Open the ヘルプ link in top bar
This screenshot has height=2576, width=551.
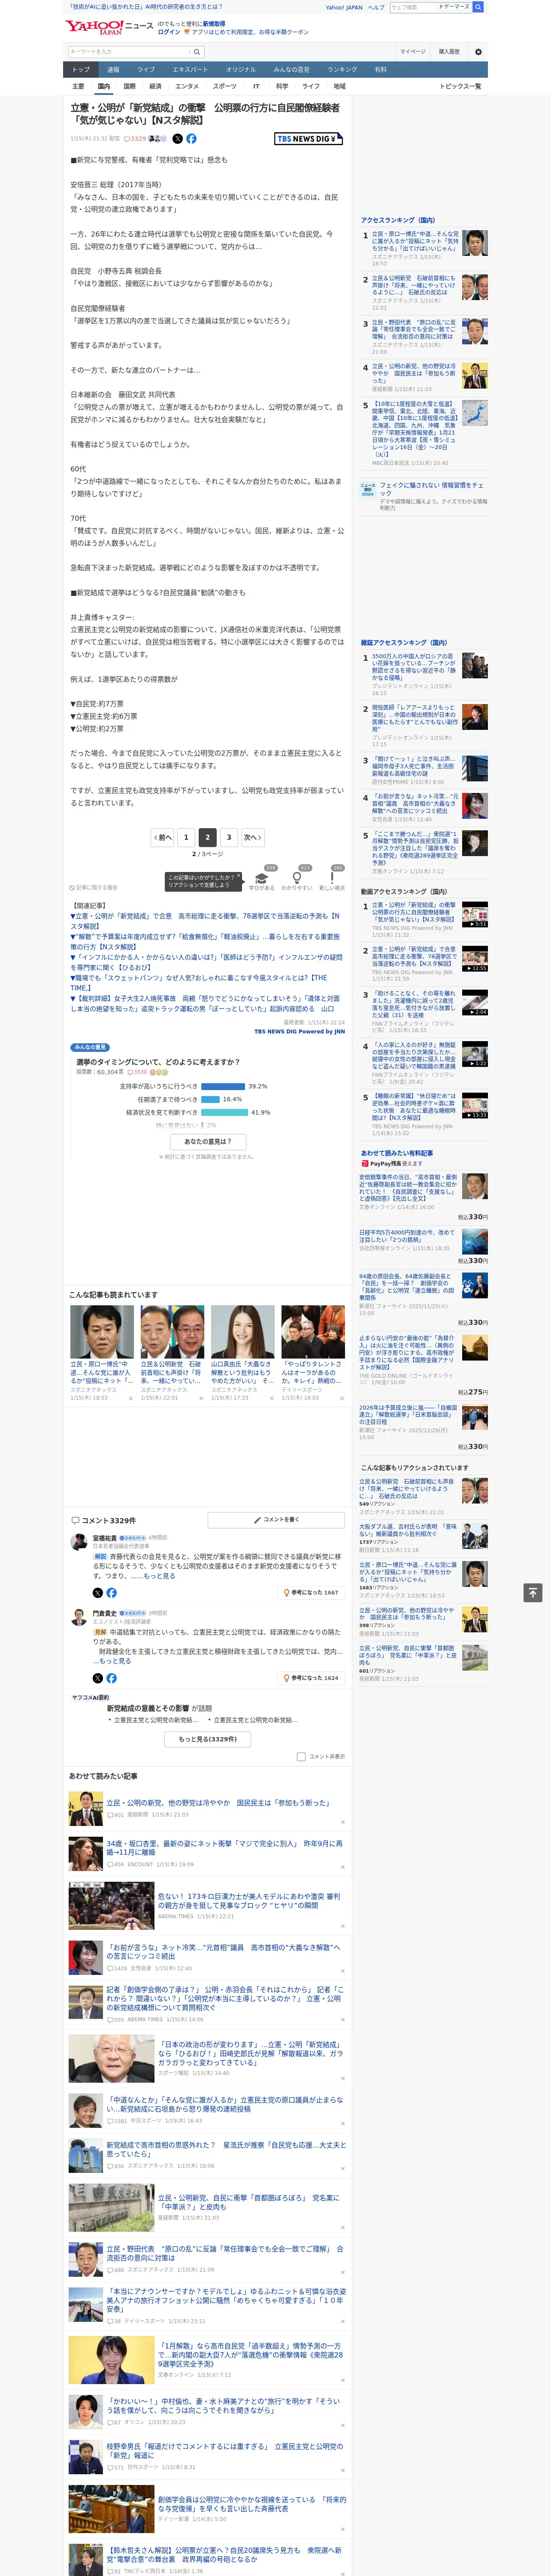point(376,7)
